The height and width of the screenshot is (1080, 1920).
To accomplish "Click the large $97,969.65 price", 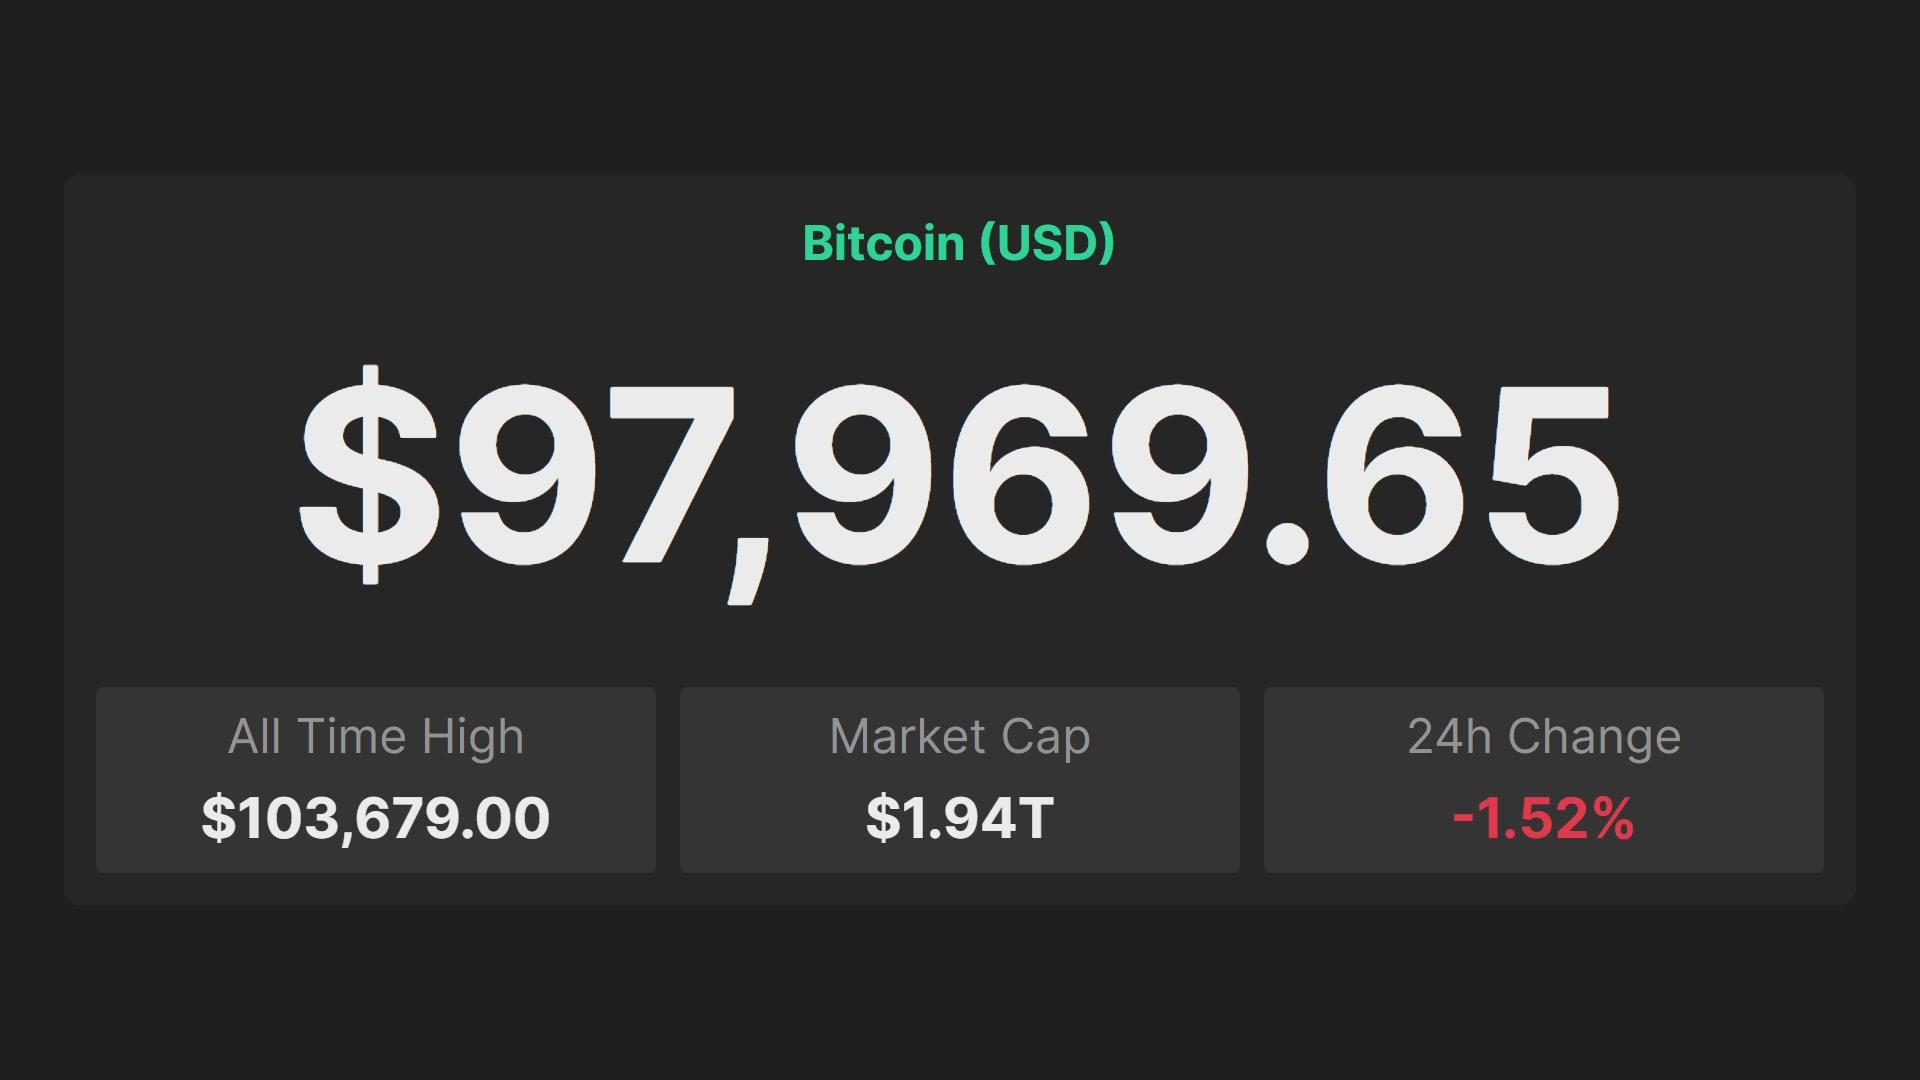I will pyautogui.click(x=958, y=475).
